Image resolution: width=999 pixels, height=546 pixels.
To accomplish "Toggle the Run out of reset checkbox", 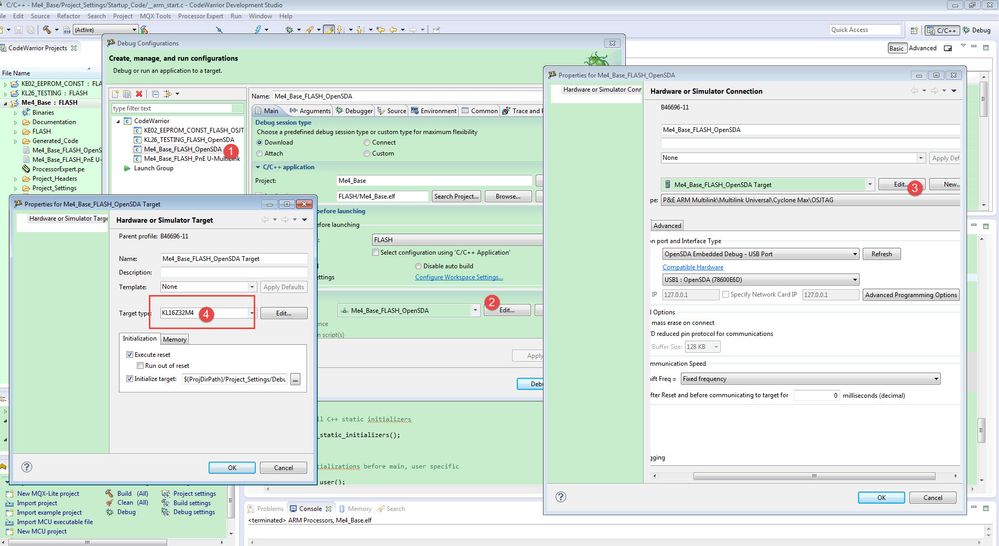I will (140, 366).
